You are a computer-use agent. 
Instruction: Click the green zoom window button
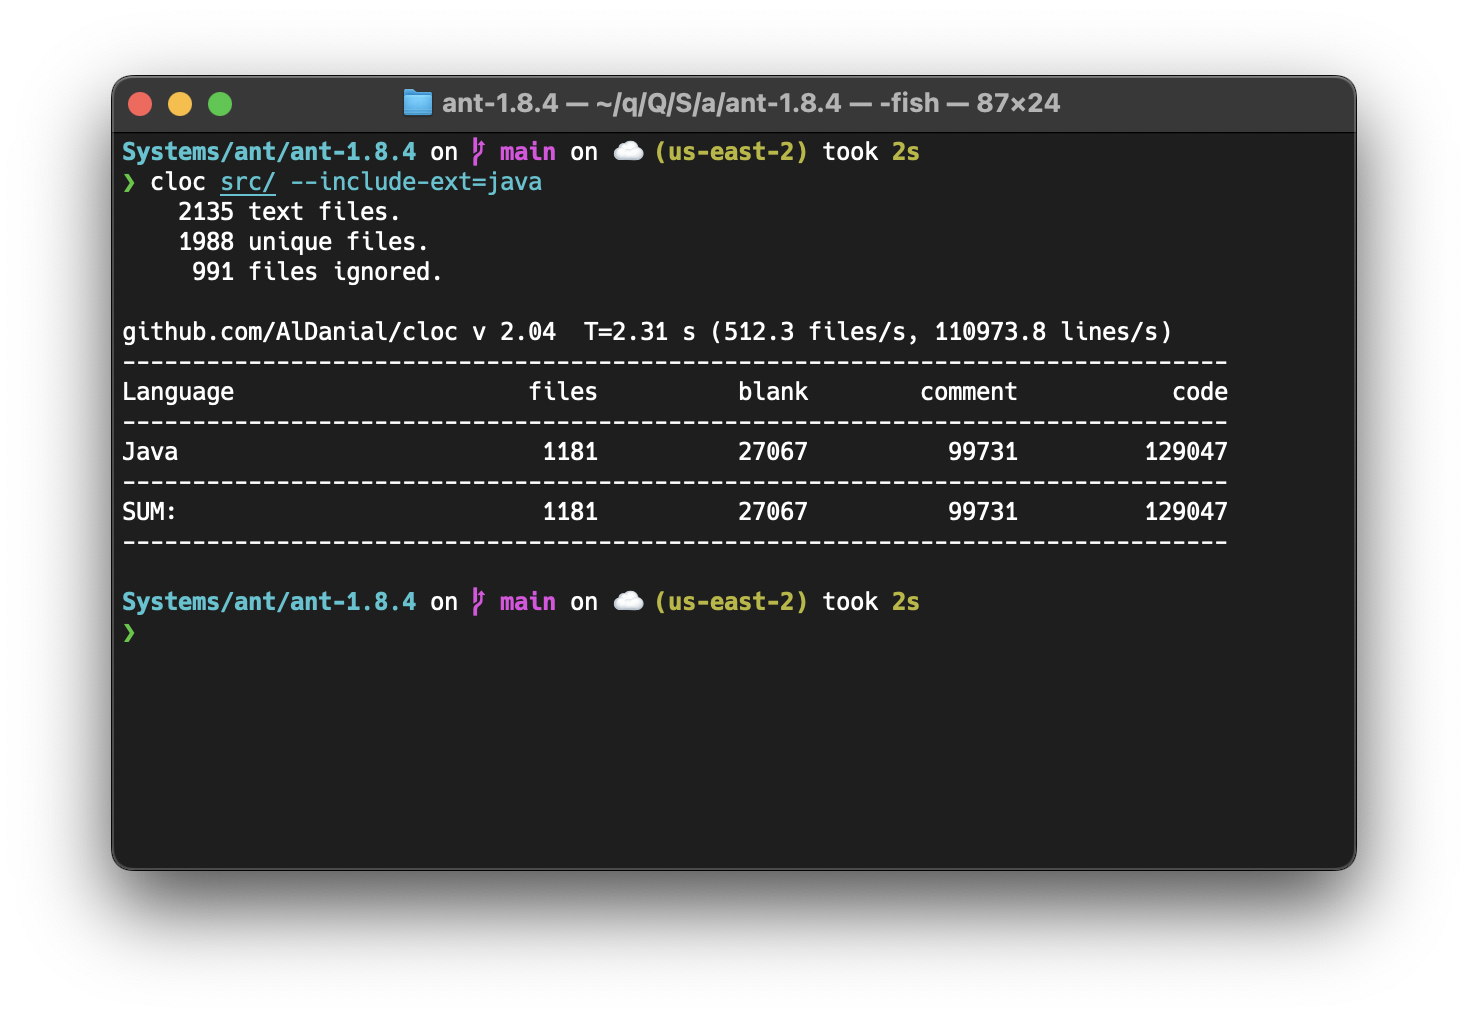(220, 104)
